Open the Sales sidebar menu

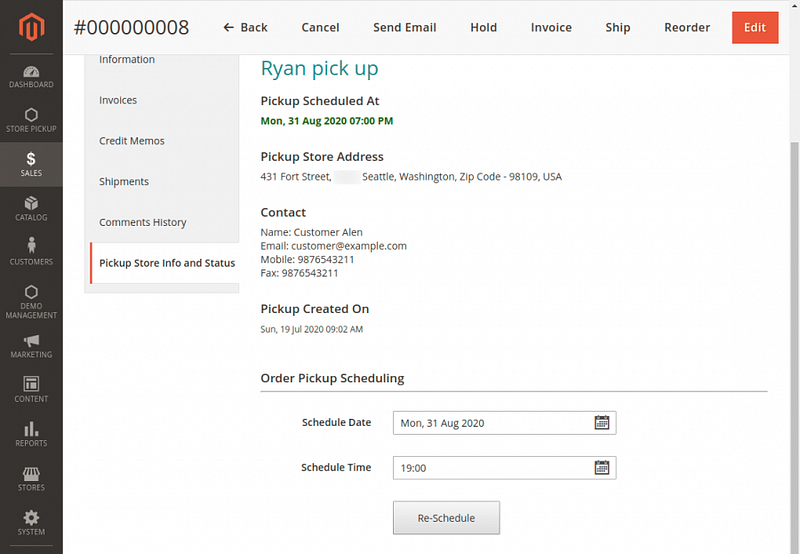click(x=31, y=164)
